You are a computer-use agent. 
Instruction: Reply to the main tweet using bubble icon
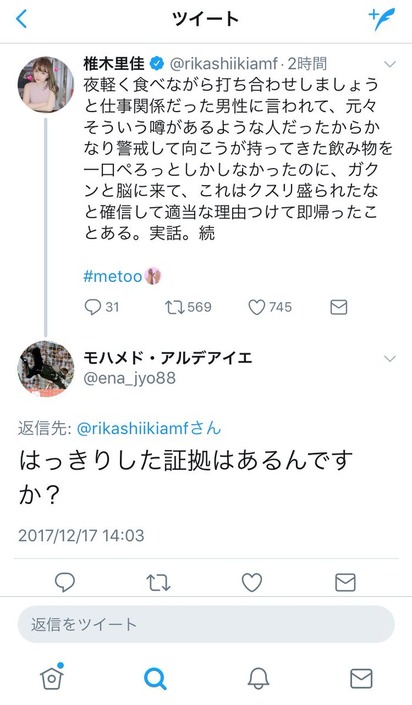tap(64, 583)
